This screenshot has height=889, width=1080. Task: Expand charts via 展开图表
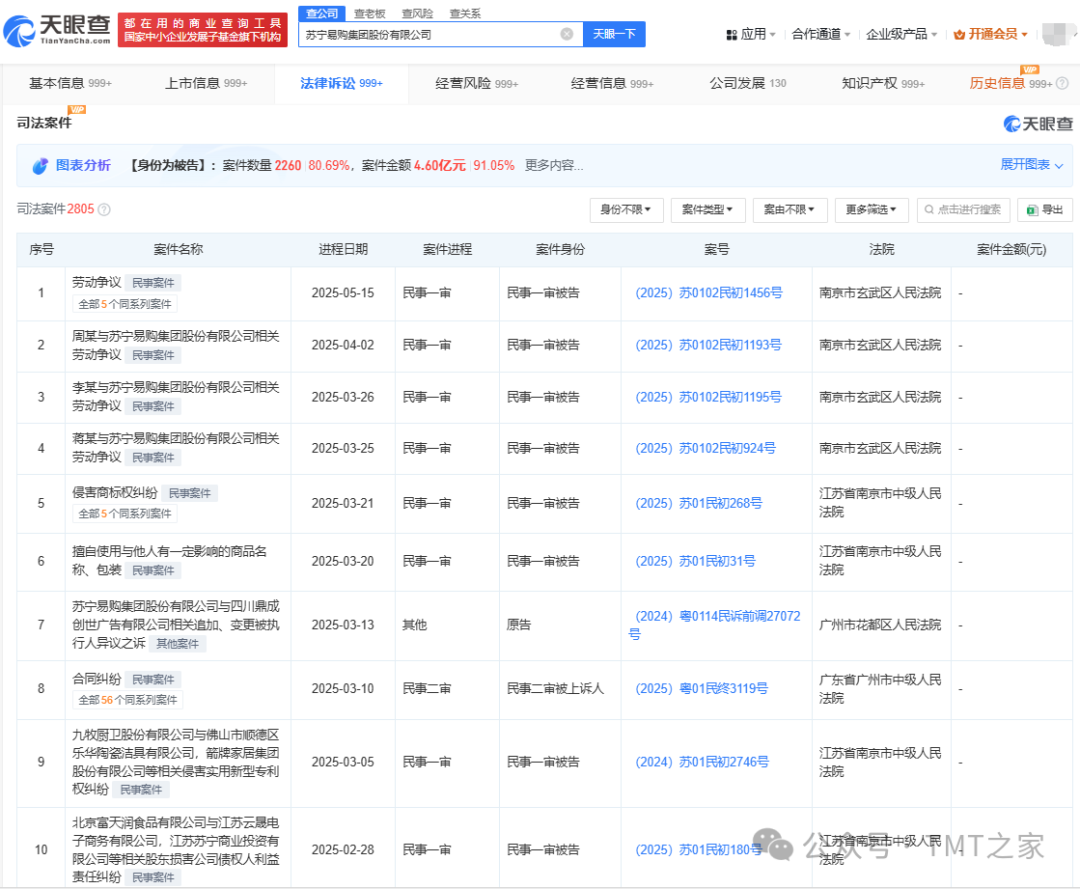pyautogui.click(x=1032, y=165)
